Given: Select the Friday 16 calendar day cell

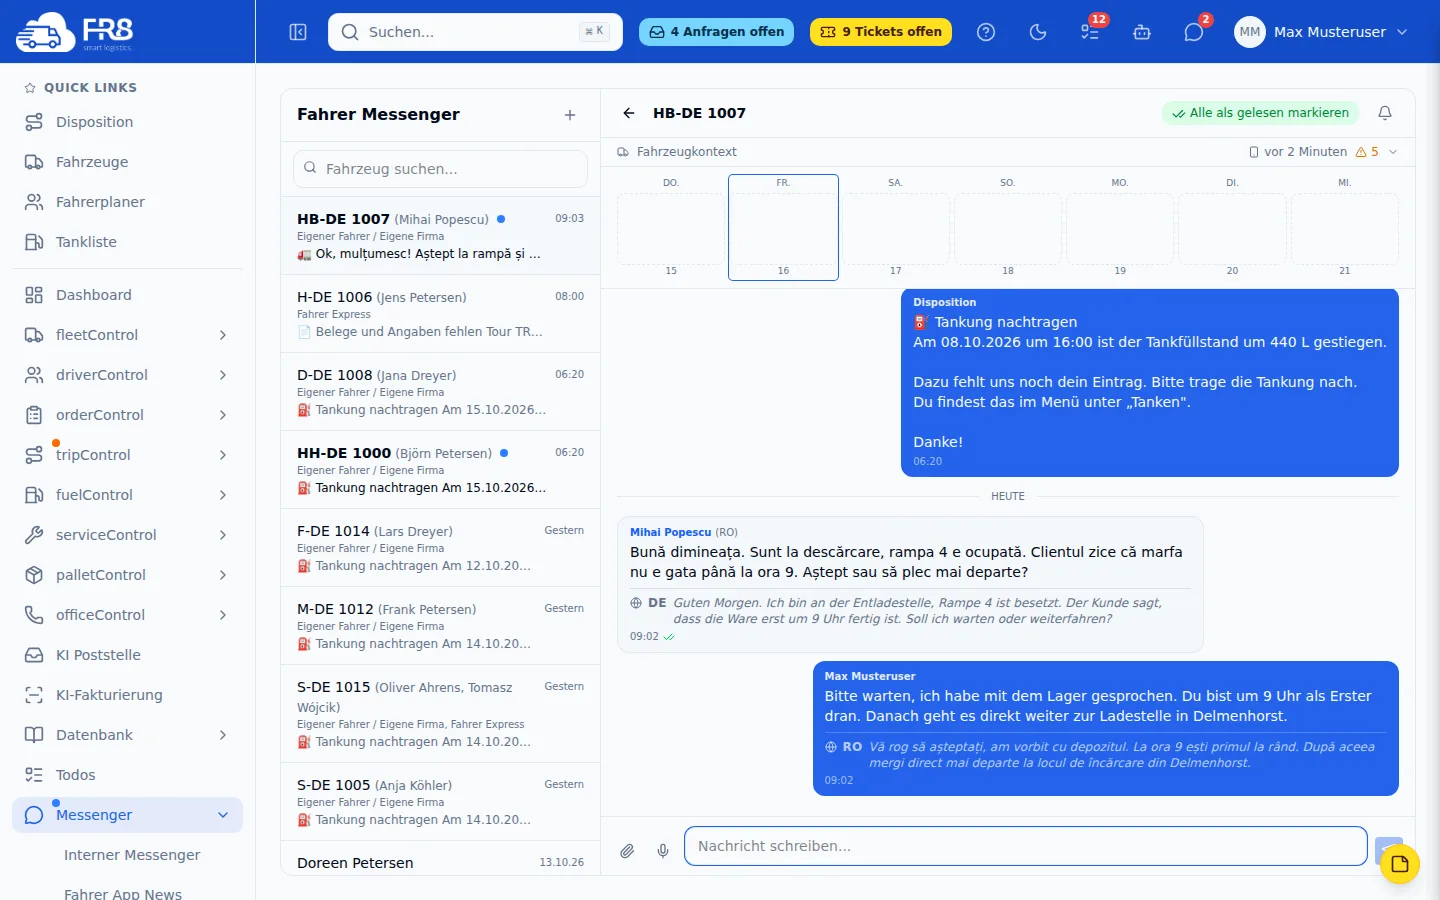Looking at the screenshot, I should point(783,227).
